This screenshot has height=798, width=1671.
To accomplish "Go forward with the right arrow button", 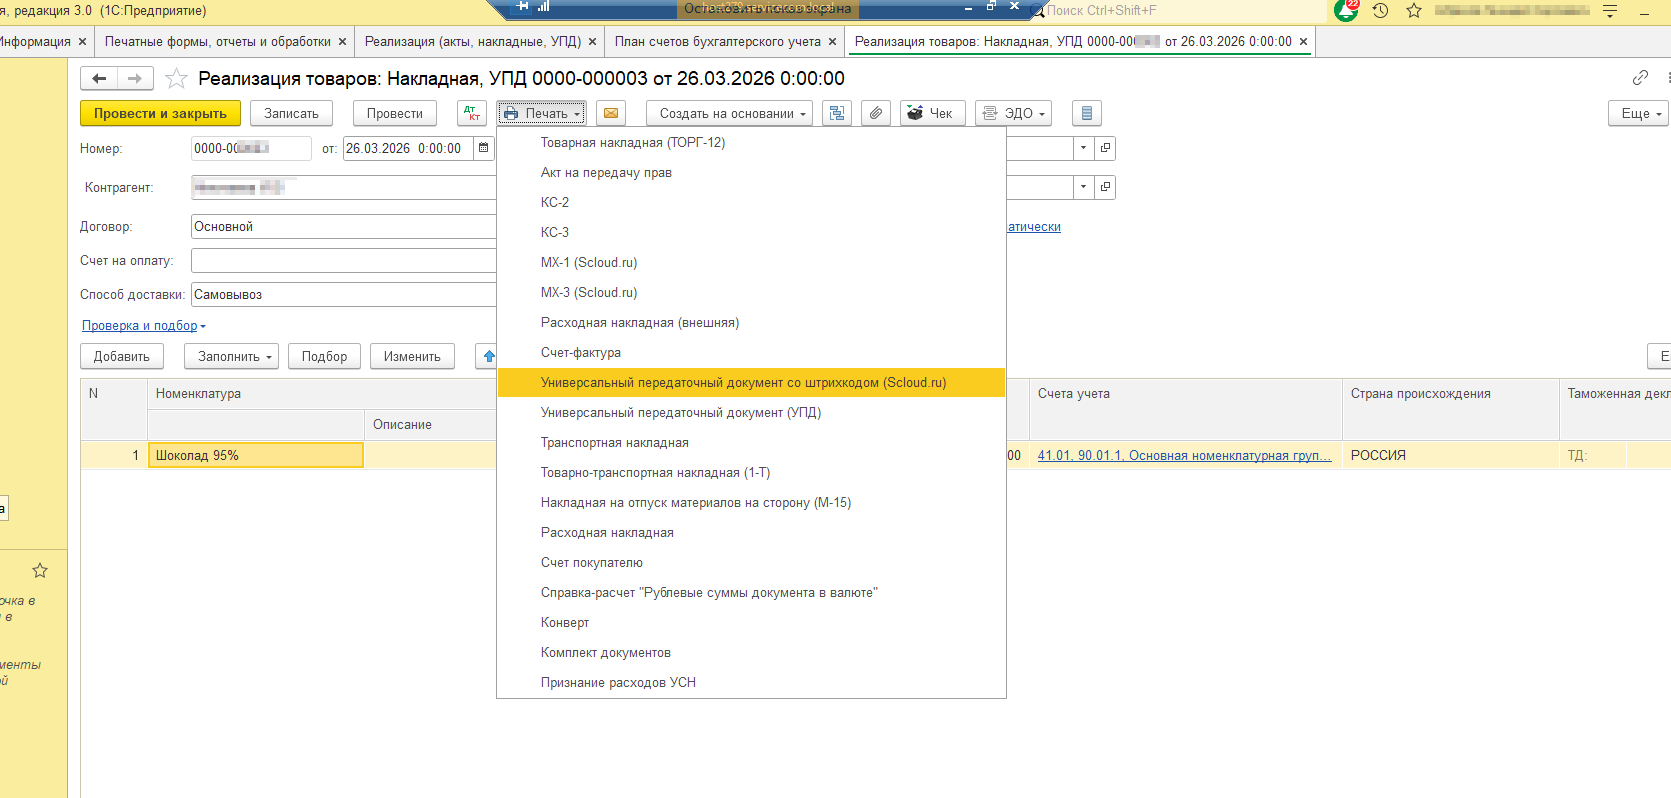I will pos(135,78).
